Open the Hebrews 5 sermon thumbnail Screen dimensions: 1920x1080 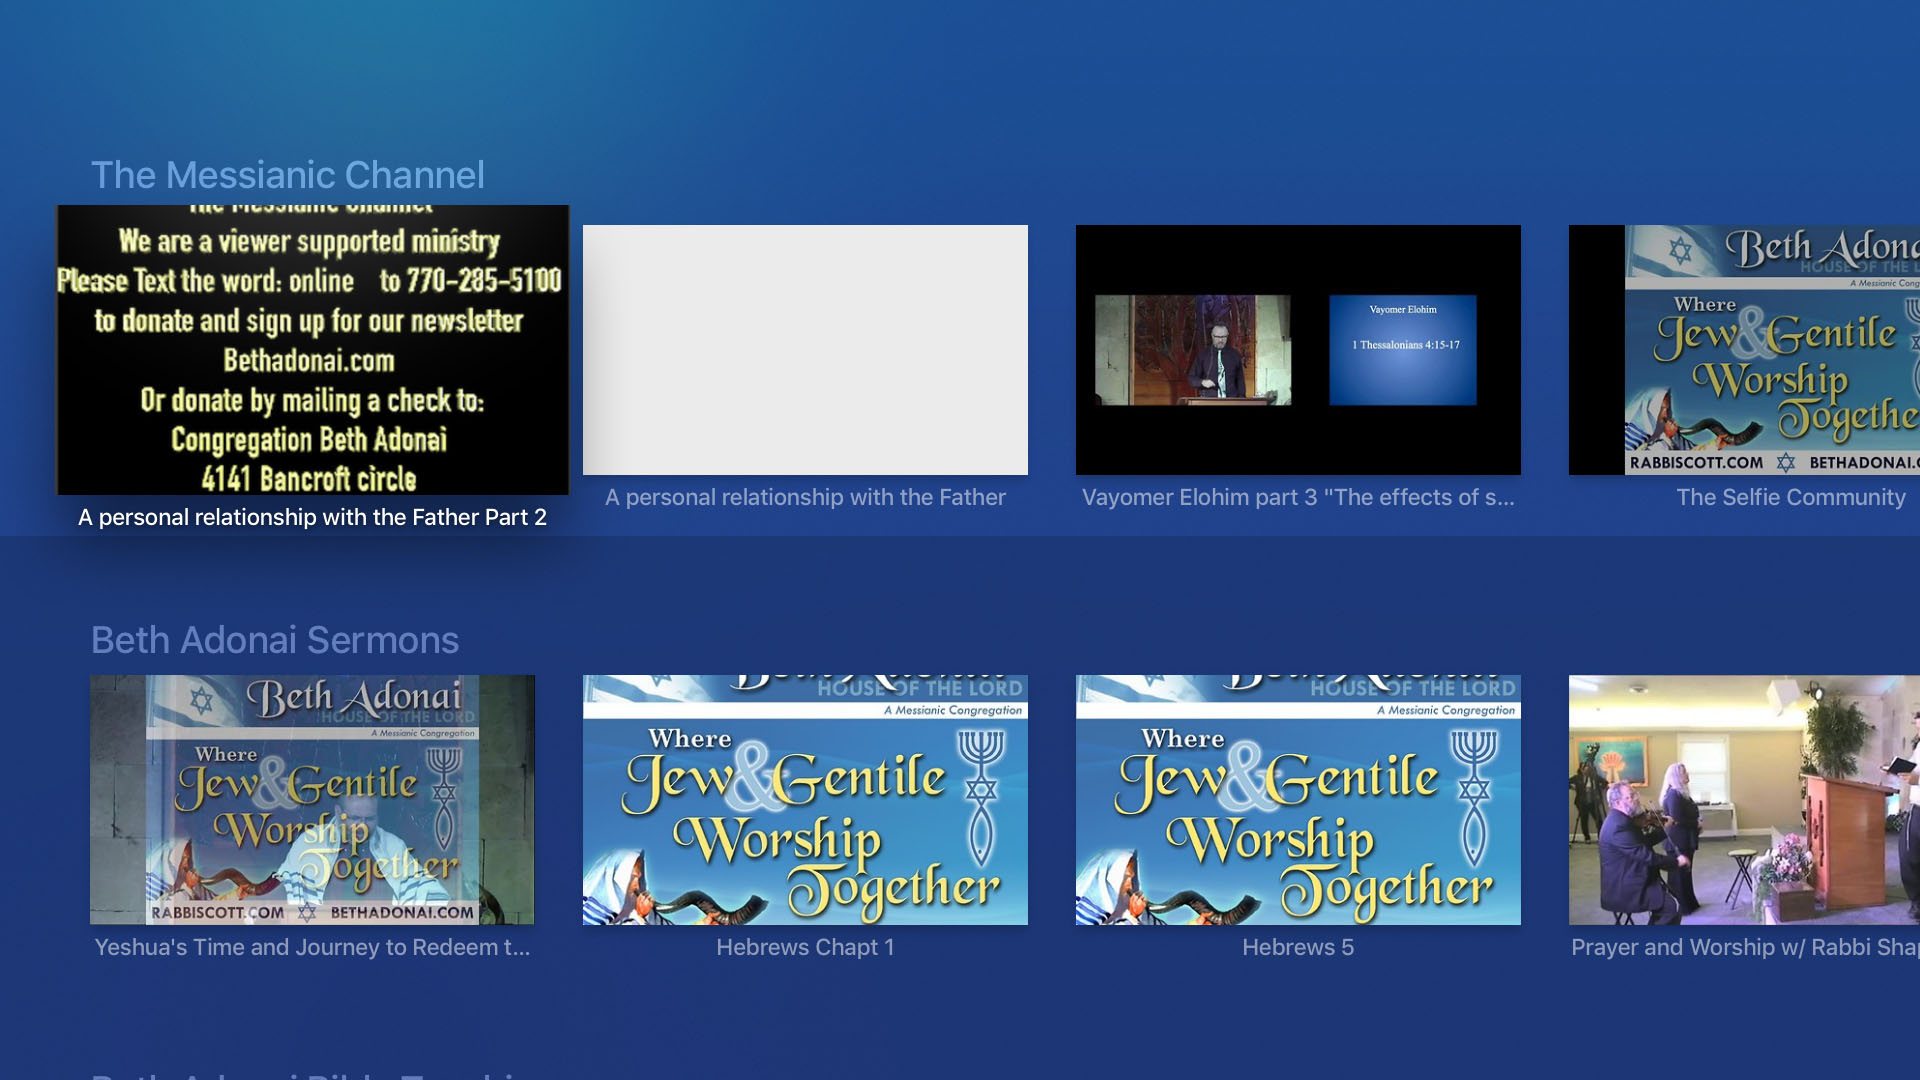tap(1298, 799)
